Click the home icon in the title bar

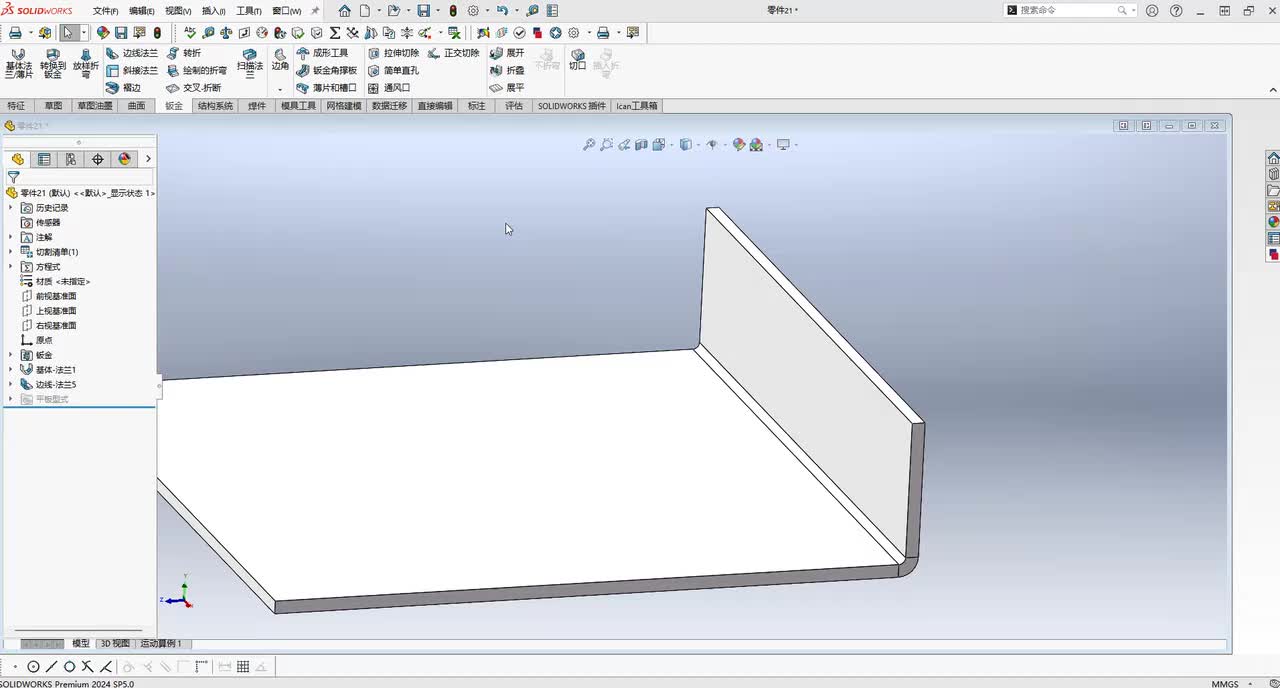click(345, 10)
